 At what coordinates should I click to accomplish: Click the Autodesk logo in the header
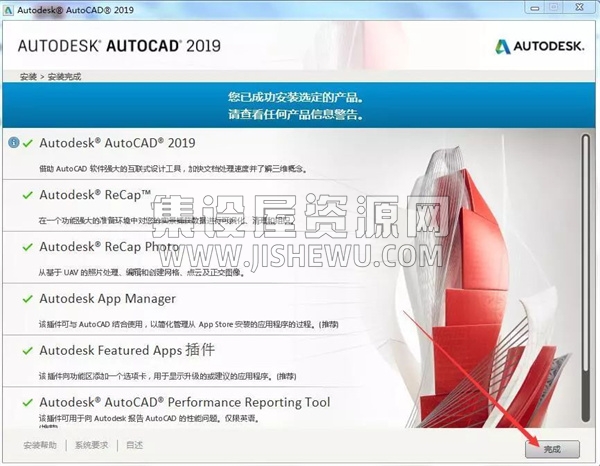click(x=540, y=46)
